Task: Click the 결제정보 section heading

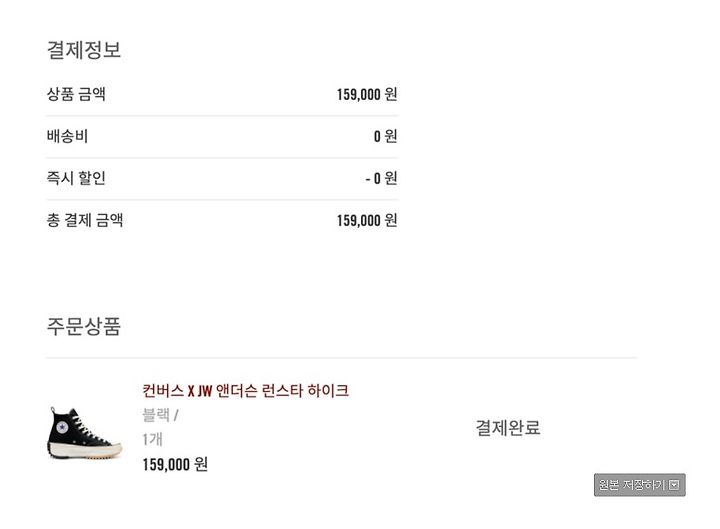Action: click(84, 50)
